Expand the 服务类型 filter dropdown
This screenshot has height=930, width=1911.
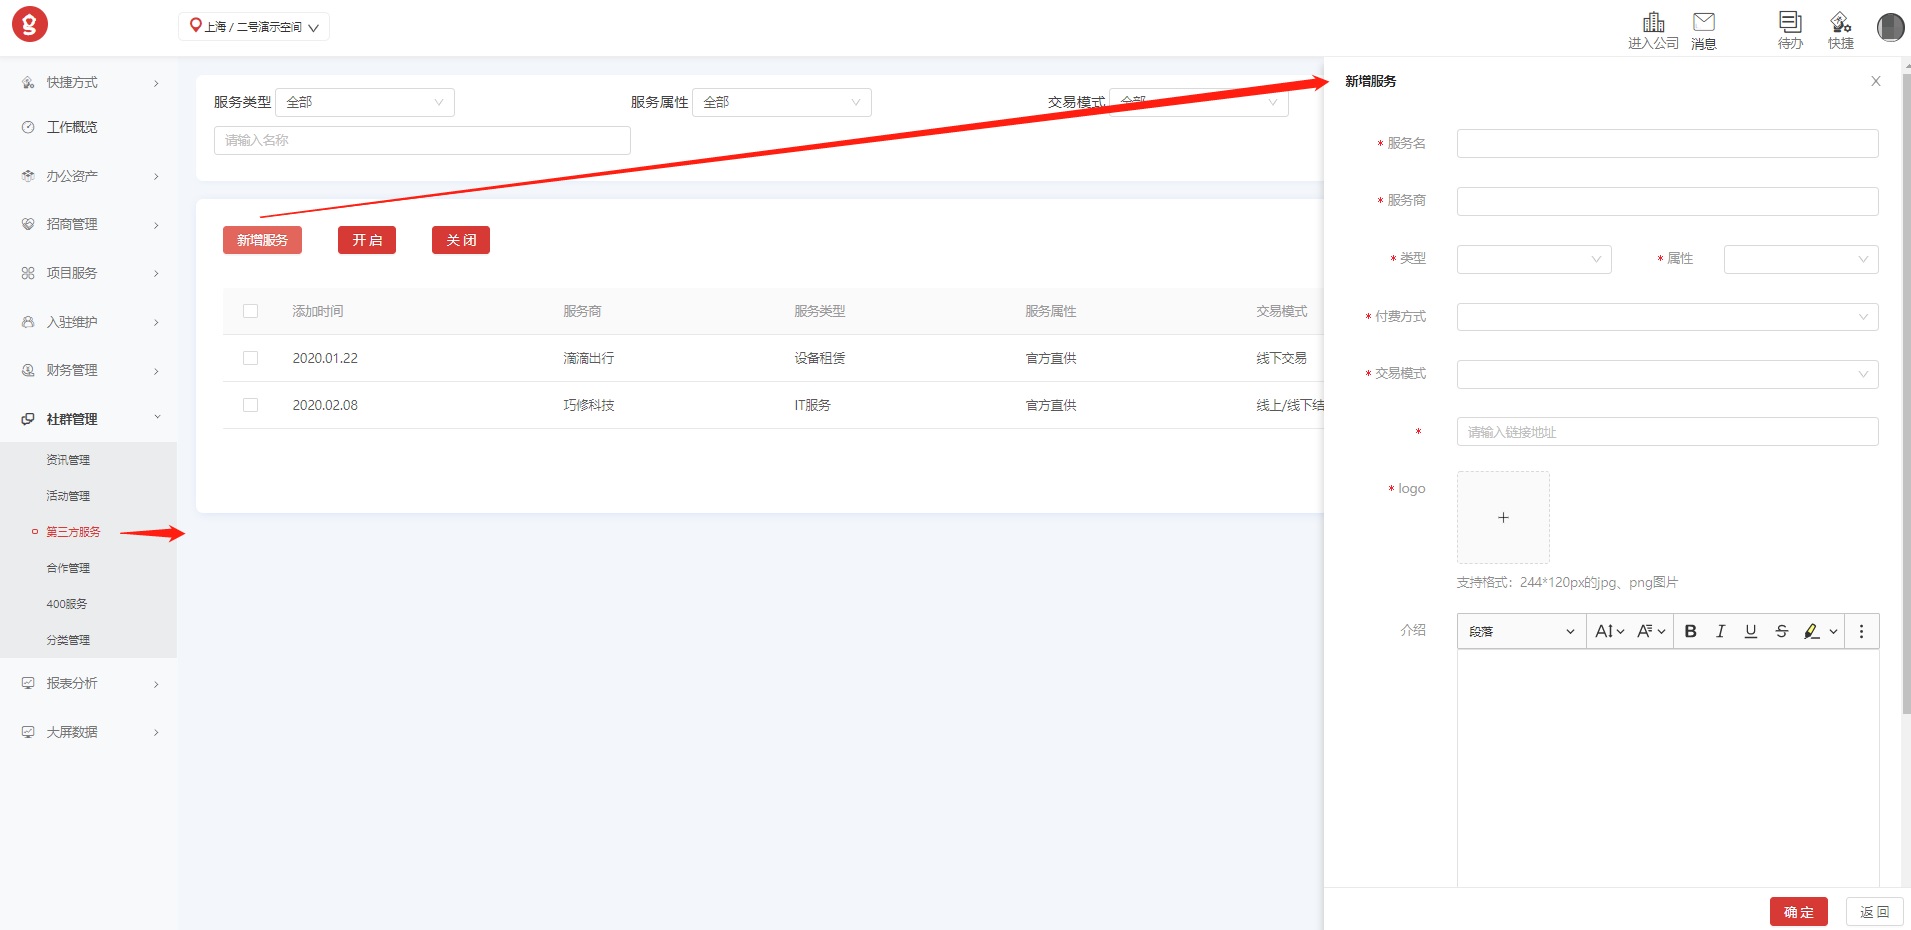click(x=364, y=102)
